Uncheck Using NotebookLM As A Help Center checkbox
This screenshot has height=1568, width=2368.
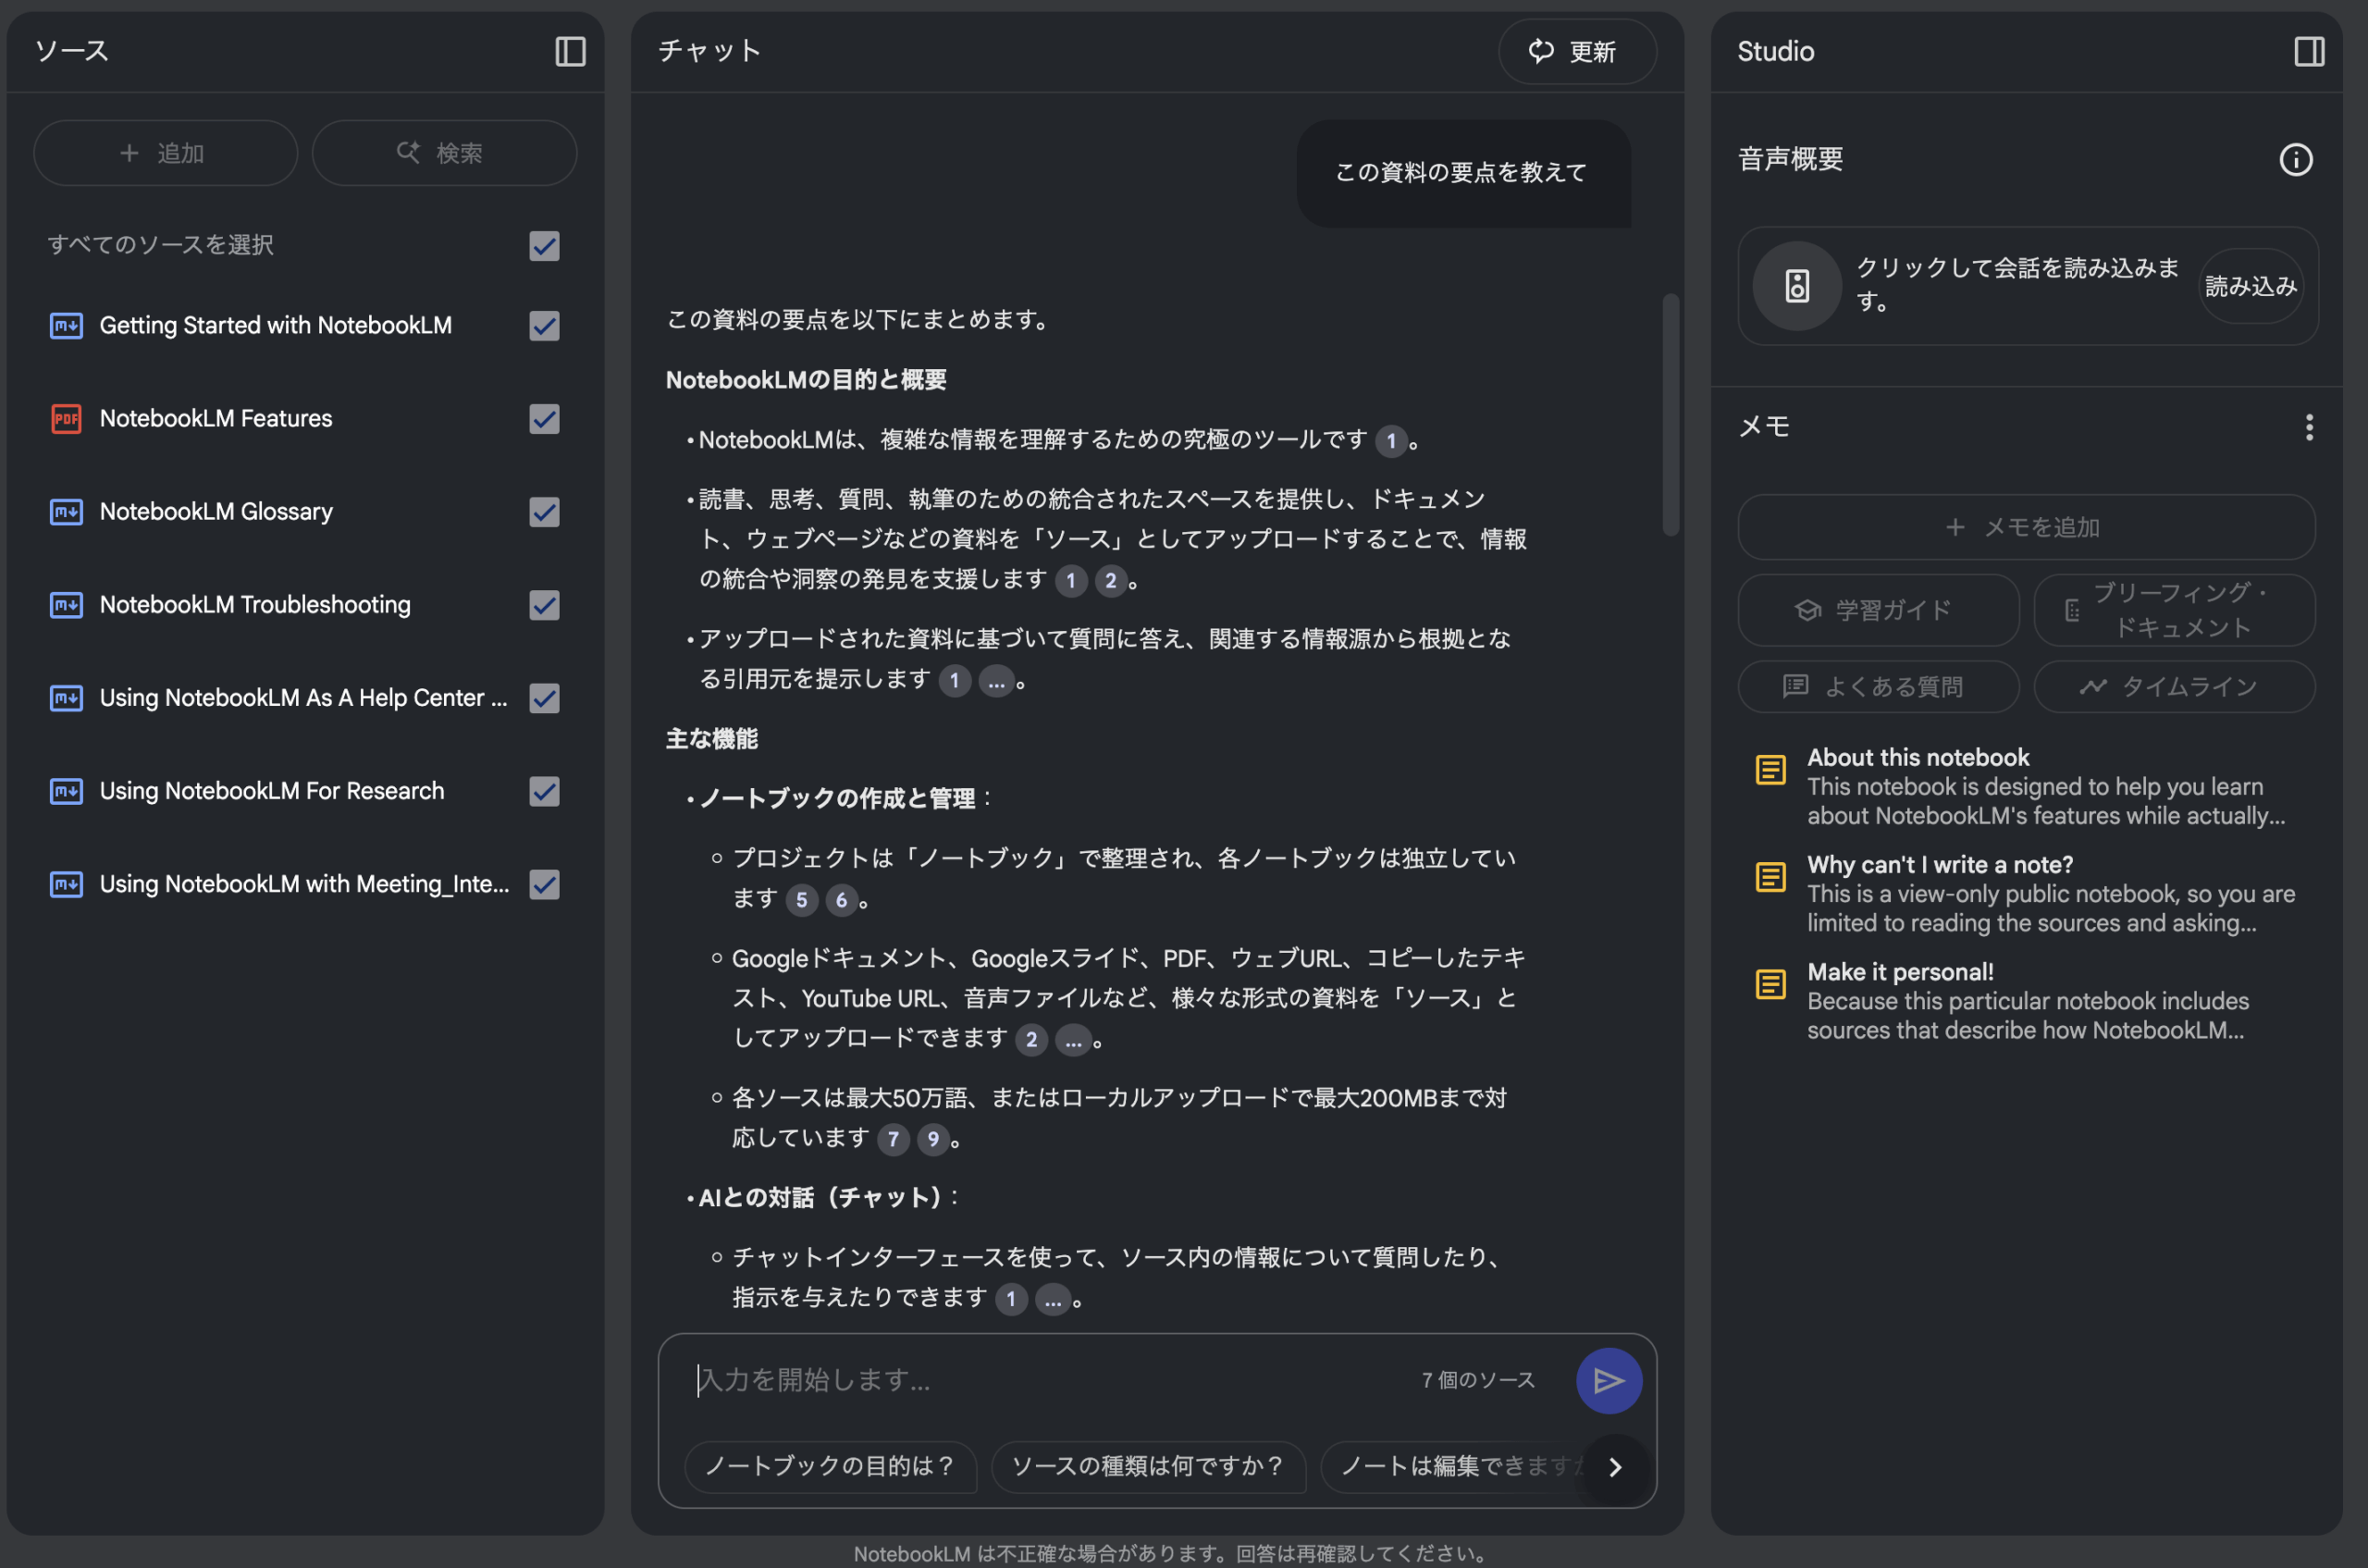point(544,698)
